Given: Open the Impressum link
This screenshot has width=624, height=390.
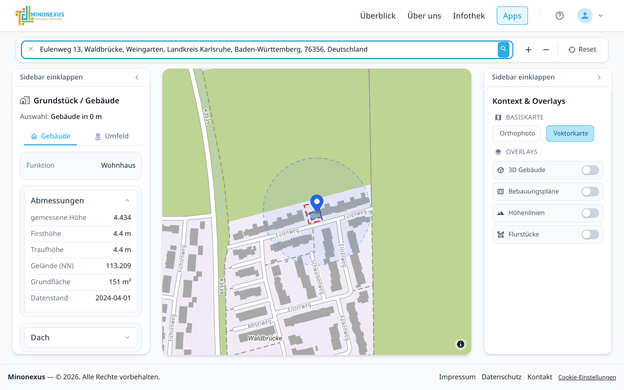Looking at the screenshot, I should tap(457, 377).
